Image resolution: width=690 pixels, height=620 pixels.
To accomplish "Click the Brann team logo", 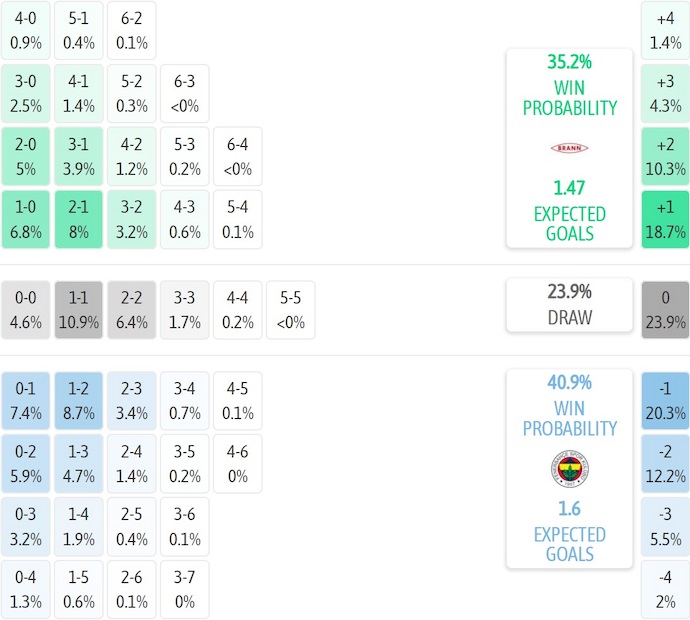I will click(569, 148).
